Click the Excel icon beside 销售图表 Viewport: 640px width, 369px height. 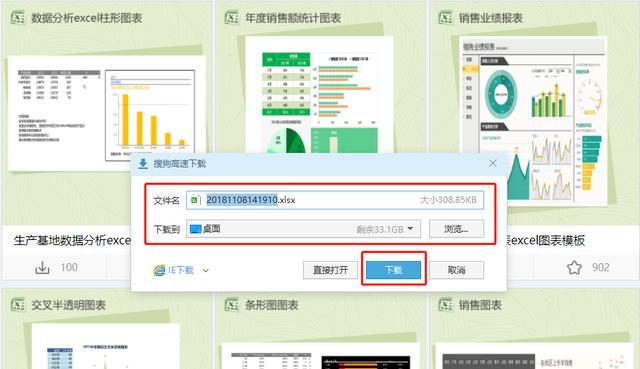click(445, 305)
